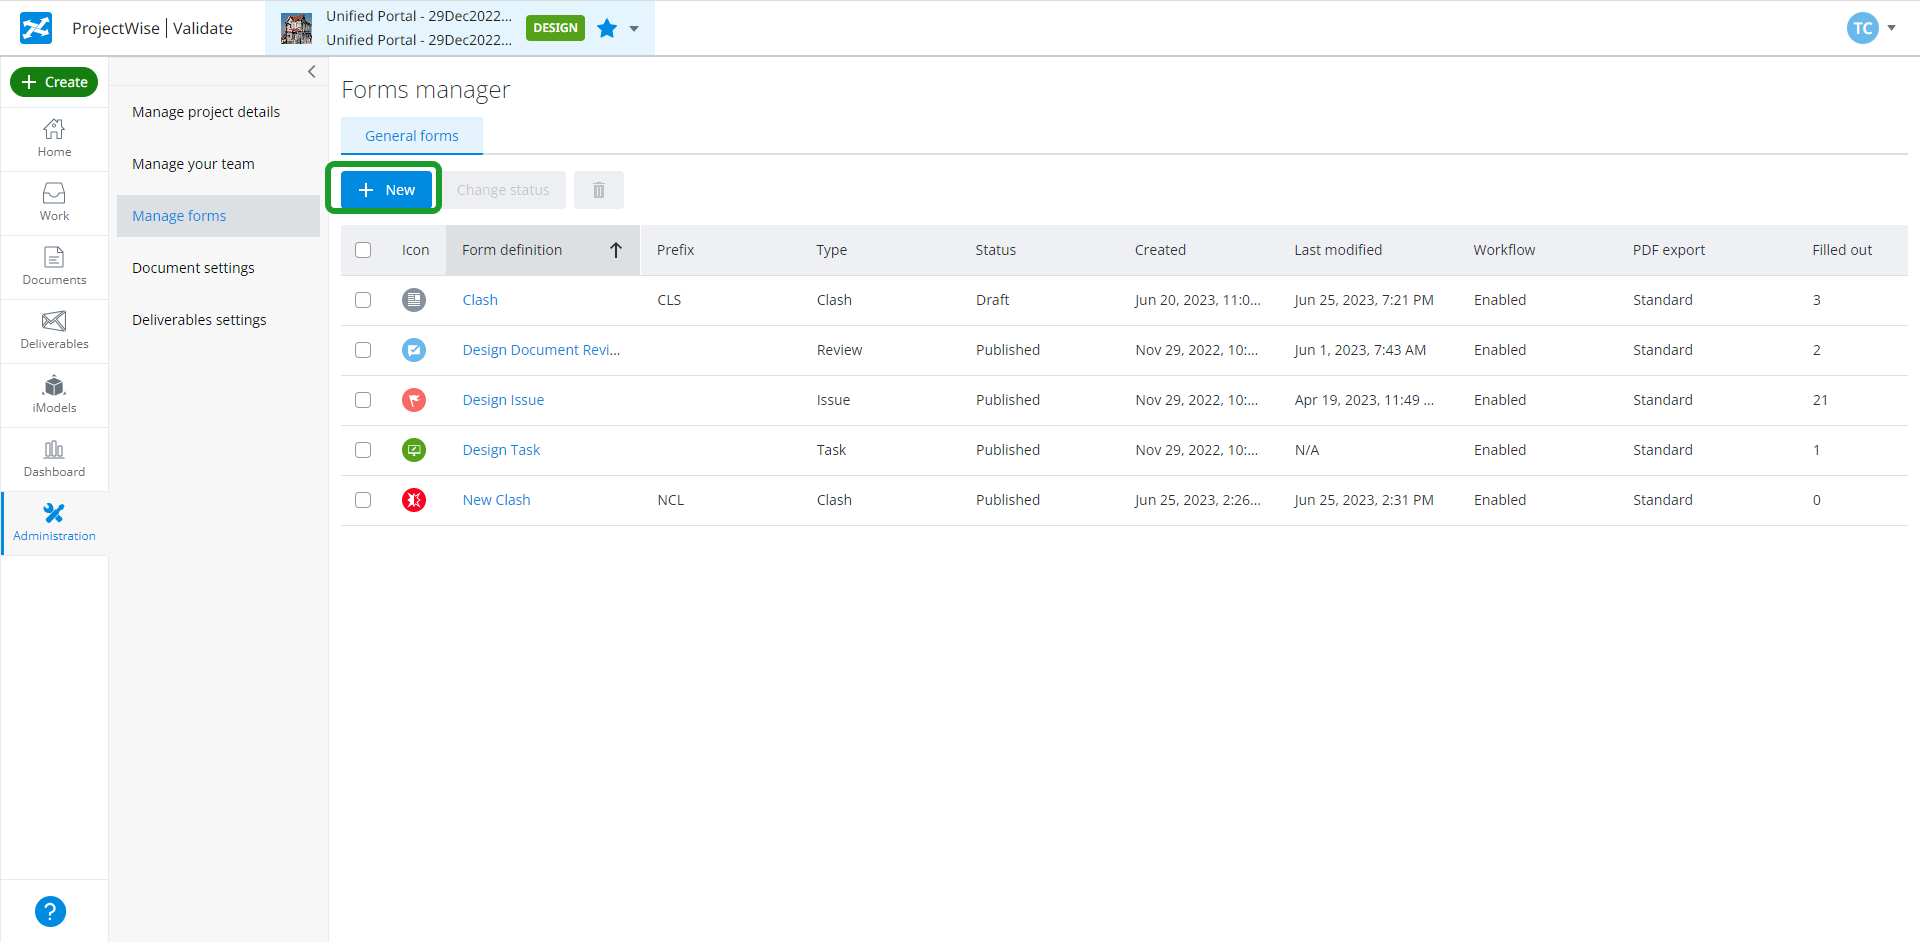Select the New Clash row checkbox
Viewport: 1920px width, 942px height.
coord(363,499)
